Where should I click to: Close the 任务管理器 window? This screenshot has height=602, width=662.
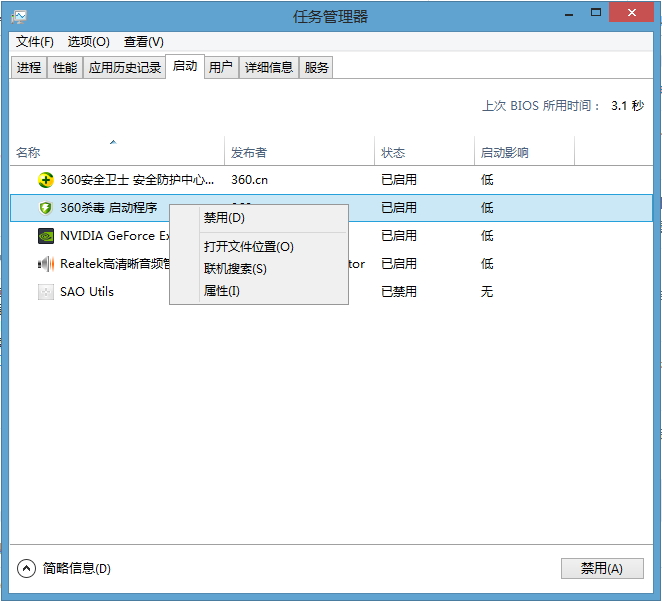click(632, 12)
